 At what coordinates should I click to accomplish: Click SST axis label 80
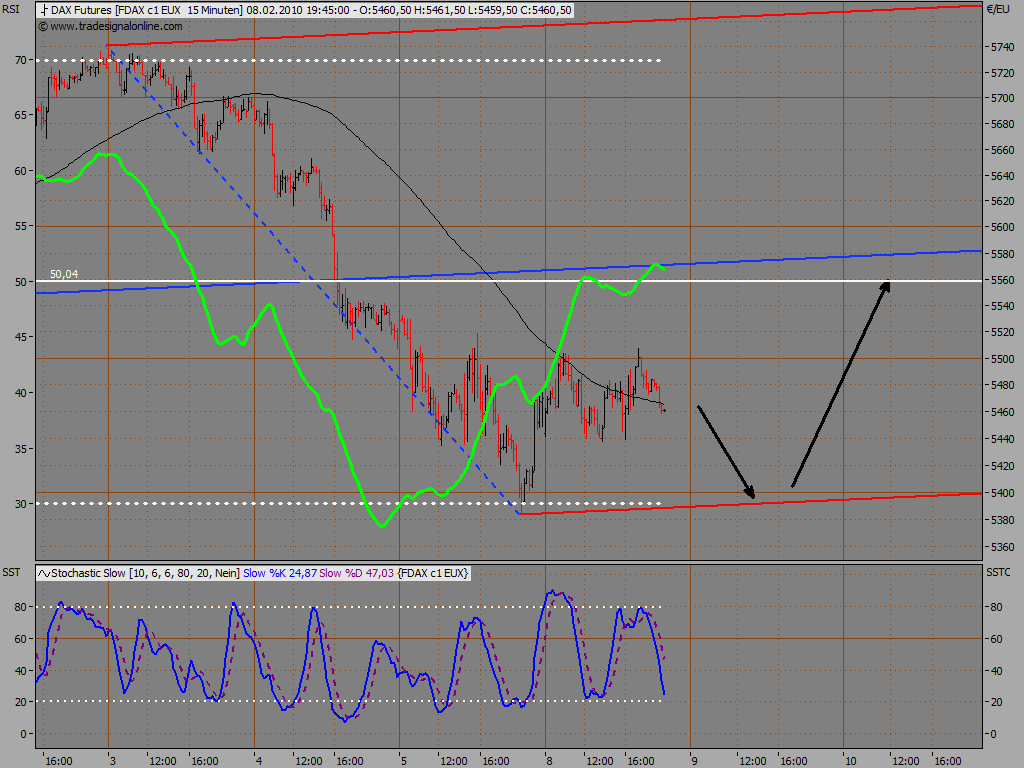[21, 607]
